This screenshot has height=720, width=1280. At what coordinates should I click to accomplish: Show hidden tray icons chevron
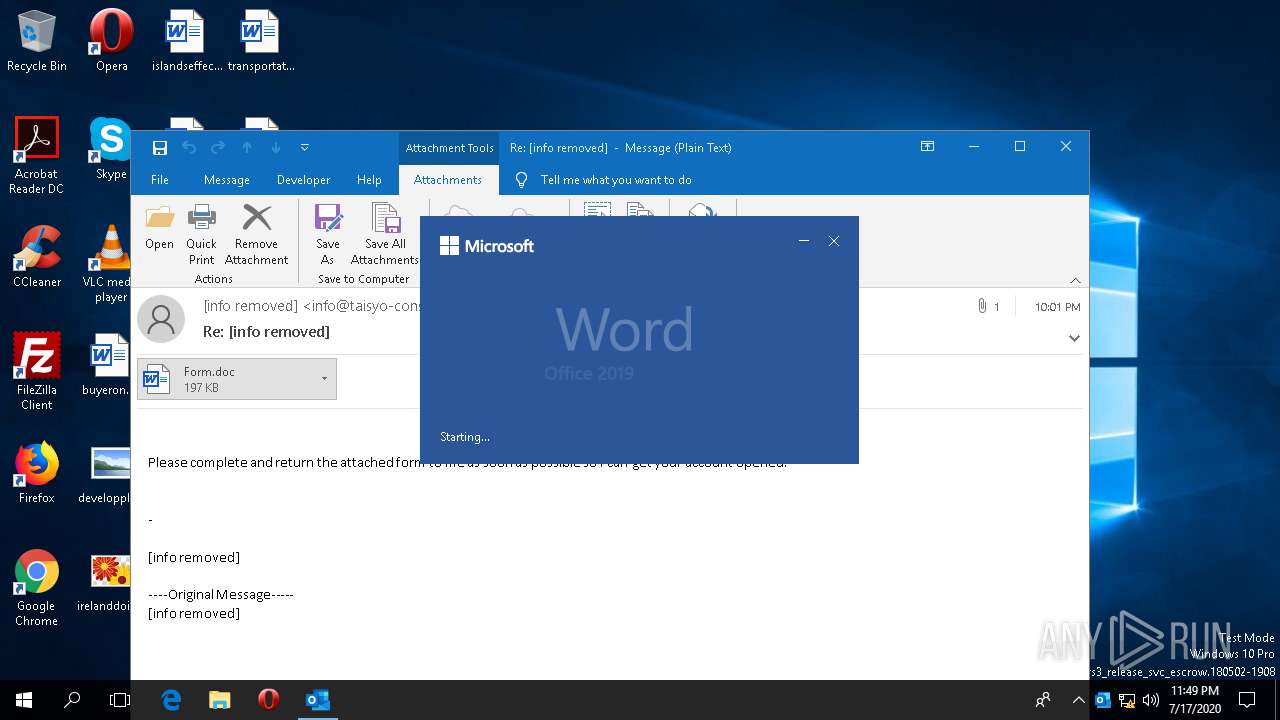(x=1079, y=700)
